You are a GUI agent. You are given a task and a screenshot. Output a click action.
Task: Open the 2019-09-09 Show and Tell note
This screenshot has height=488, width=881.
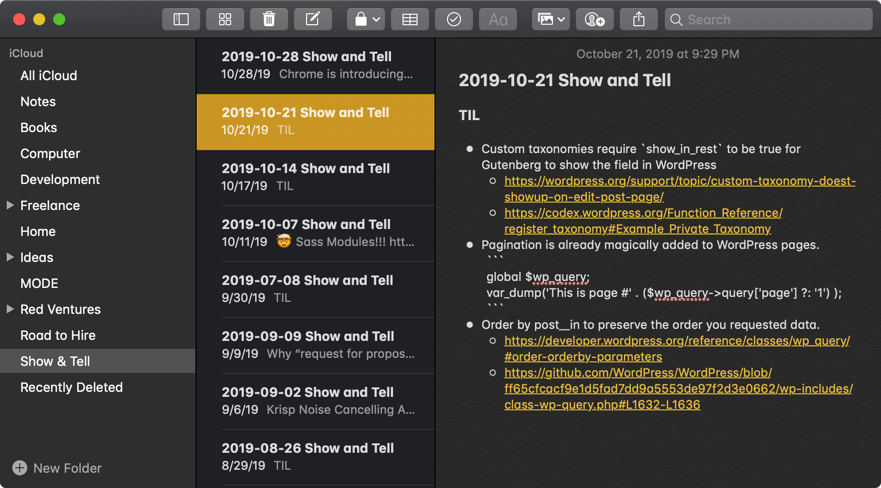[316, 345]
